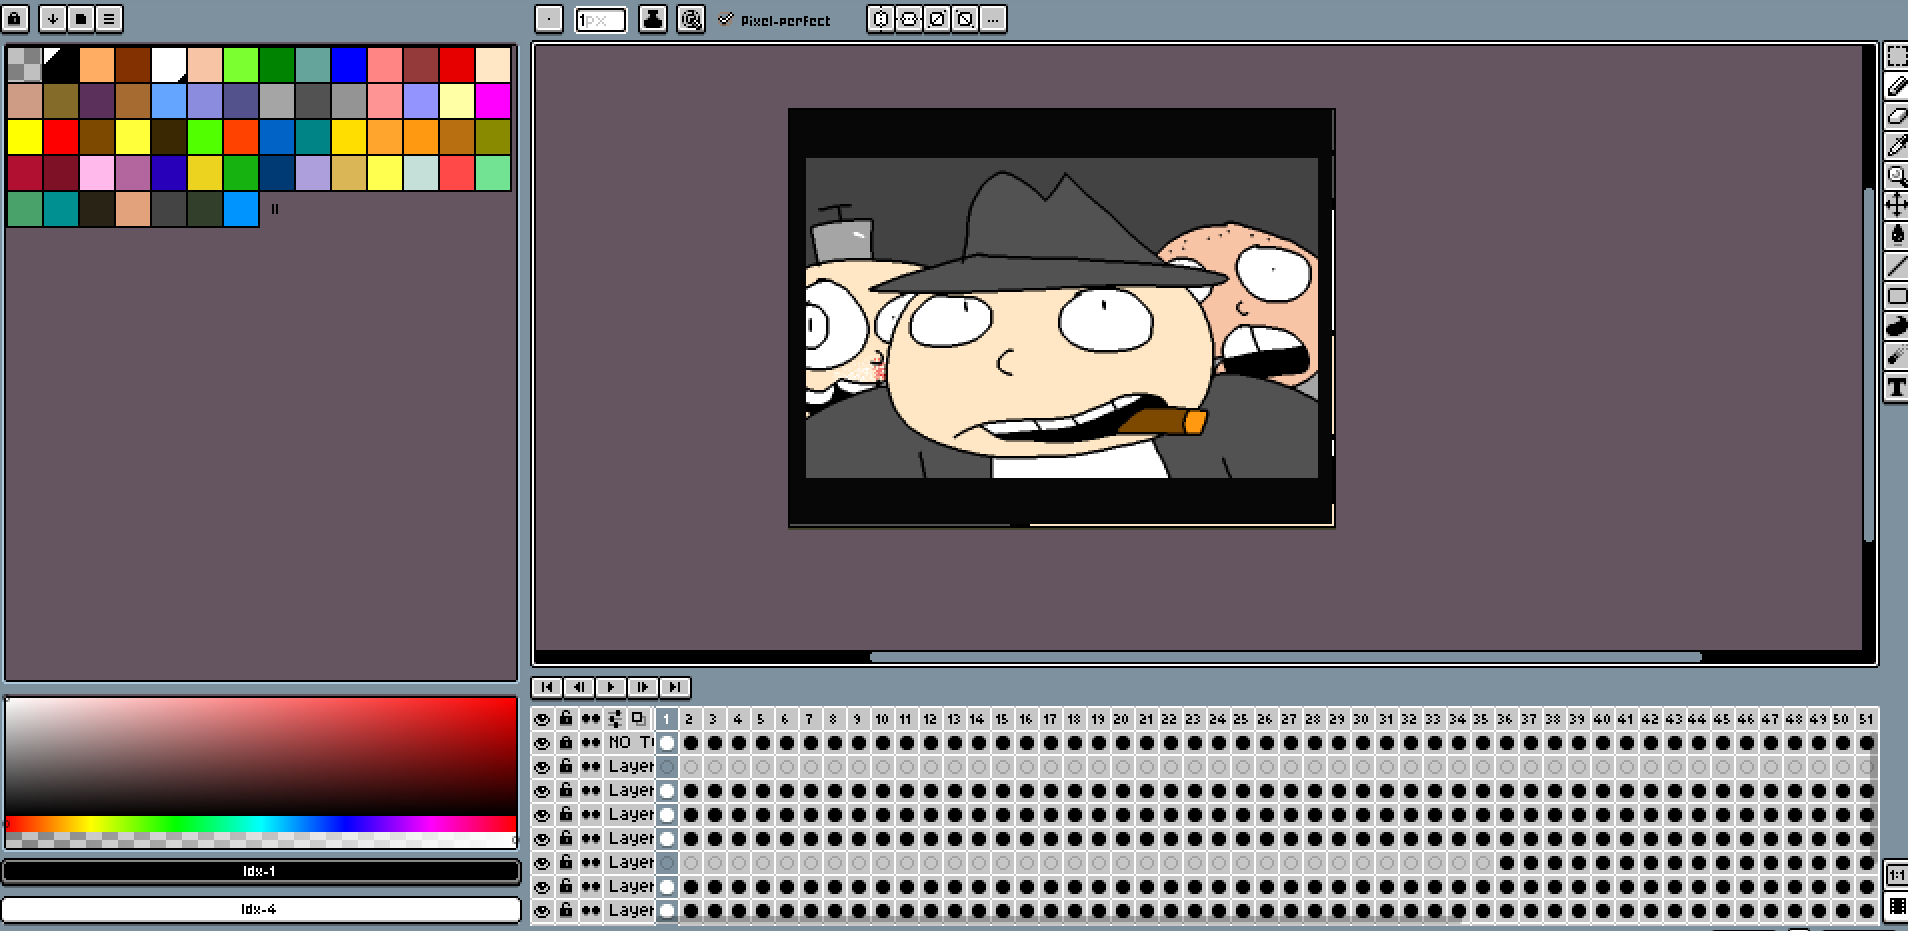The height and width of the screenshot is (931, 1908).
Task: Click the ink bottle icon in context bar
Action: 653,19
